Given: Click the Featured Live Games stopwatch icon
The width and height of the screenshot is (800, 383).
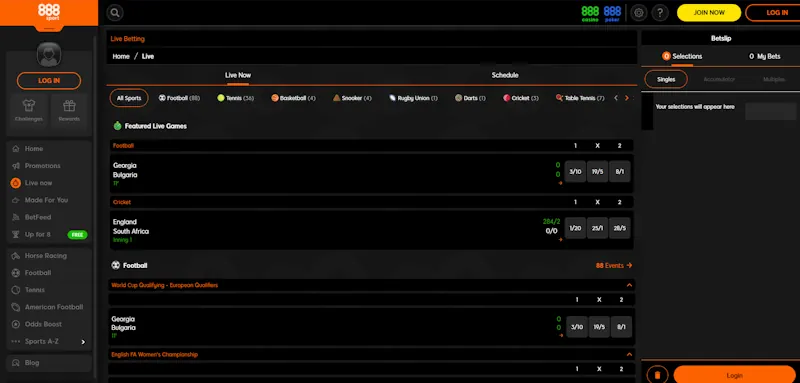Looking at the screenshot, I should click(x=117, y=125).
